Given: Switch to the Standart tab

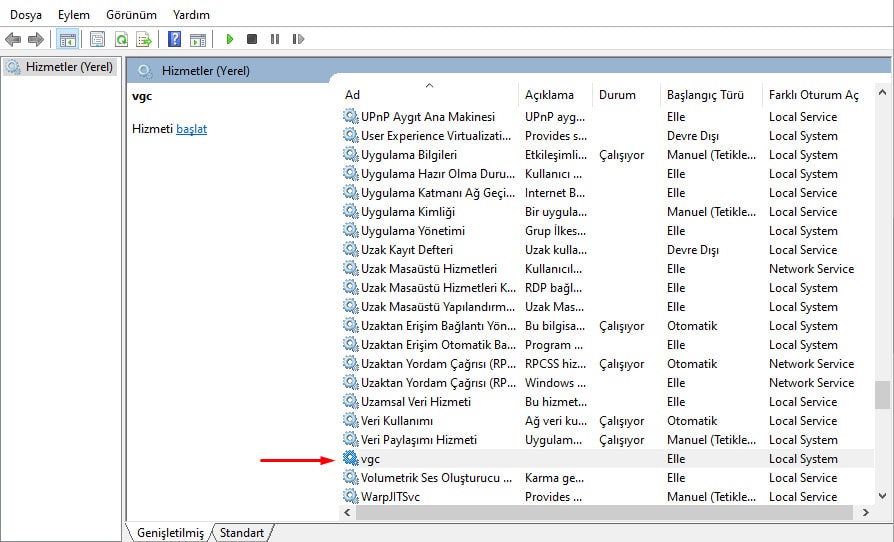Looking at the screenshot, I should [242, 533].
